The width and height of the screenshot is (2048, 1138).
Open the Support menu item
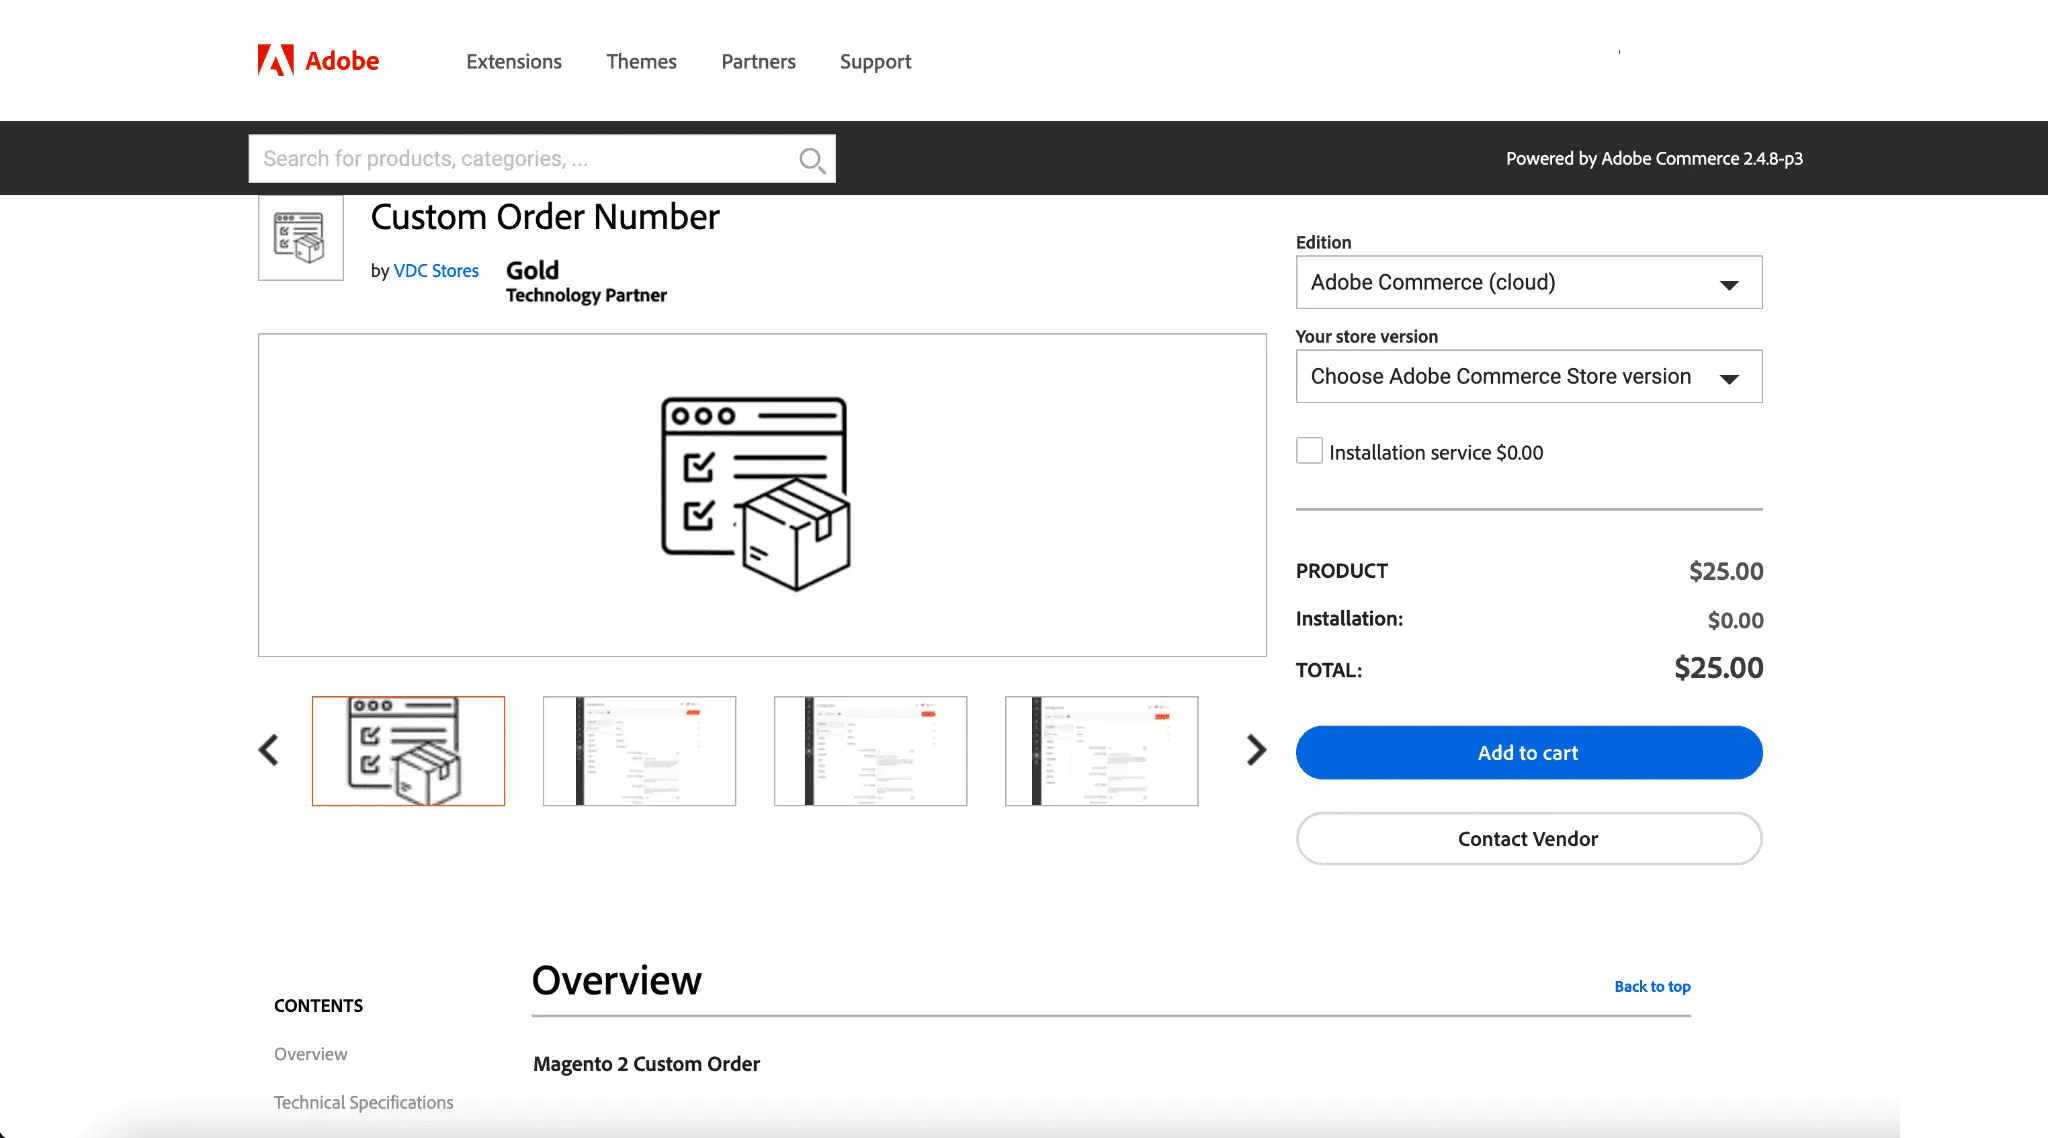(875, 62)
